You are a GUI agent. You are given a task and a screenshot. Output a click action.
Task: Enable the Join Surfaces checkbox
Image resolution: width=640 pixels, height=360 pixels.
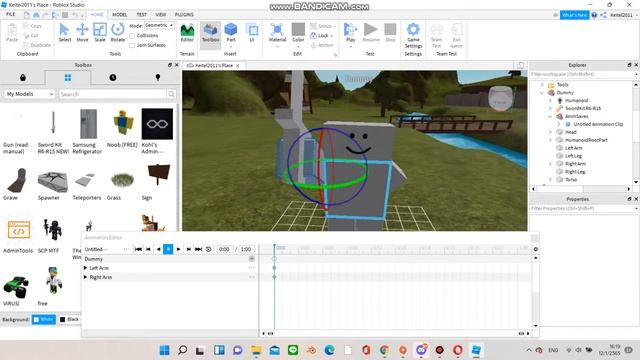coord(132,45)
